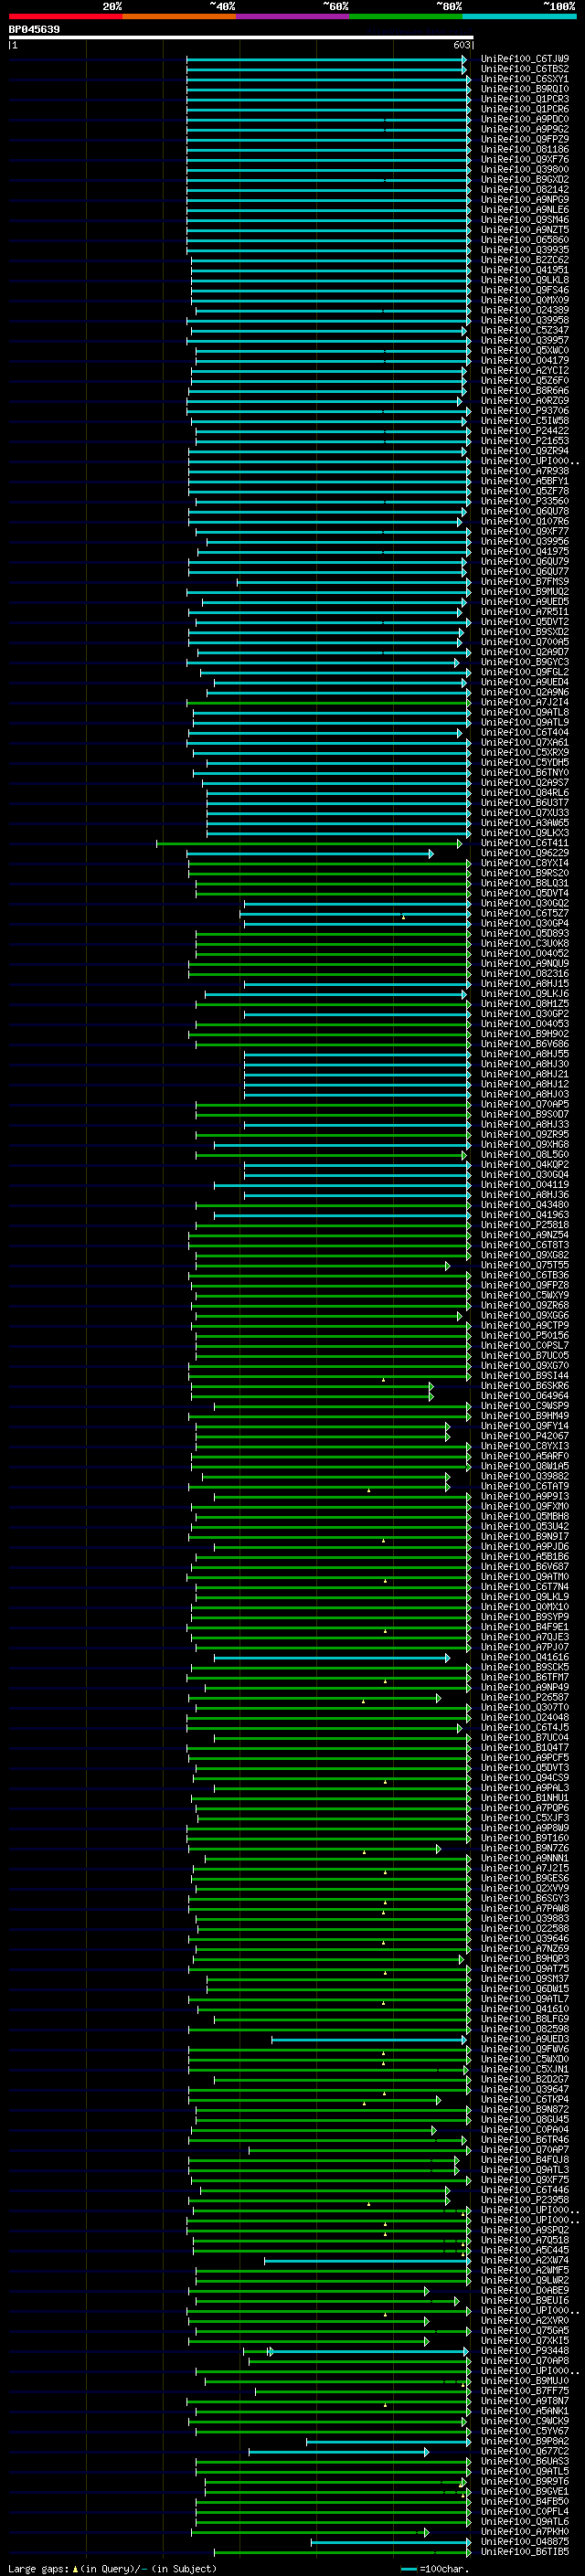This screenshot has height=2576, width=585.
Task: Select hit label UniRef100_O82142
Action: click(x=525, y=190)
